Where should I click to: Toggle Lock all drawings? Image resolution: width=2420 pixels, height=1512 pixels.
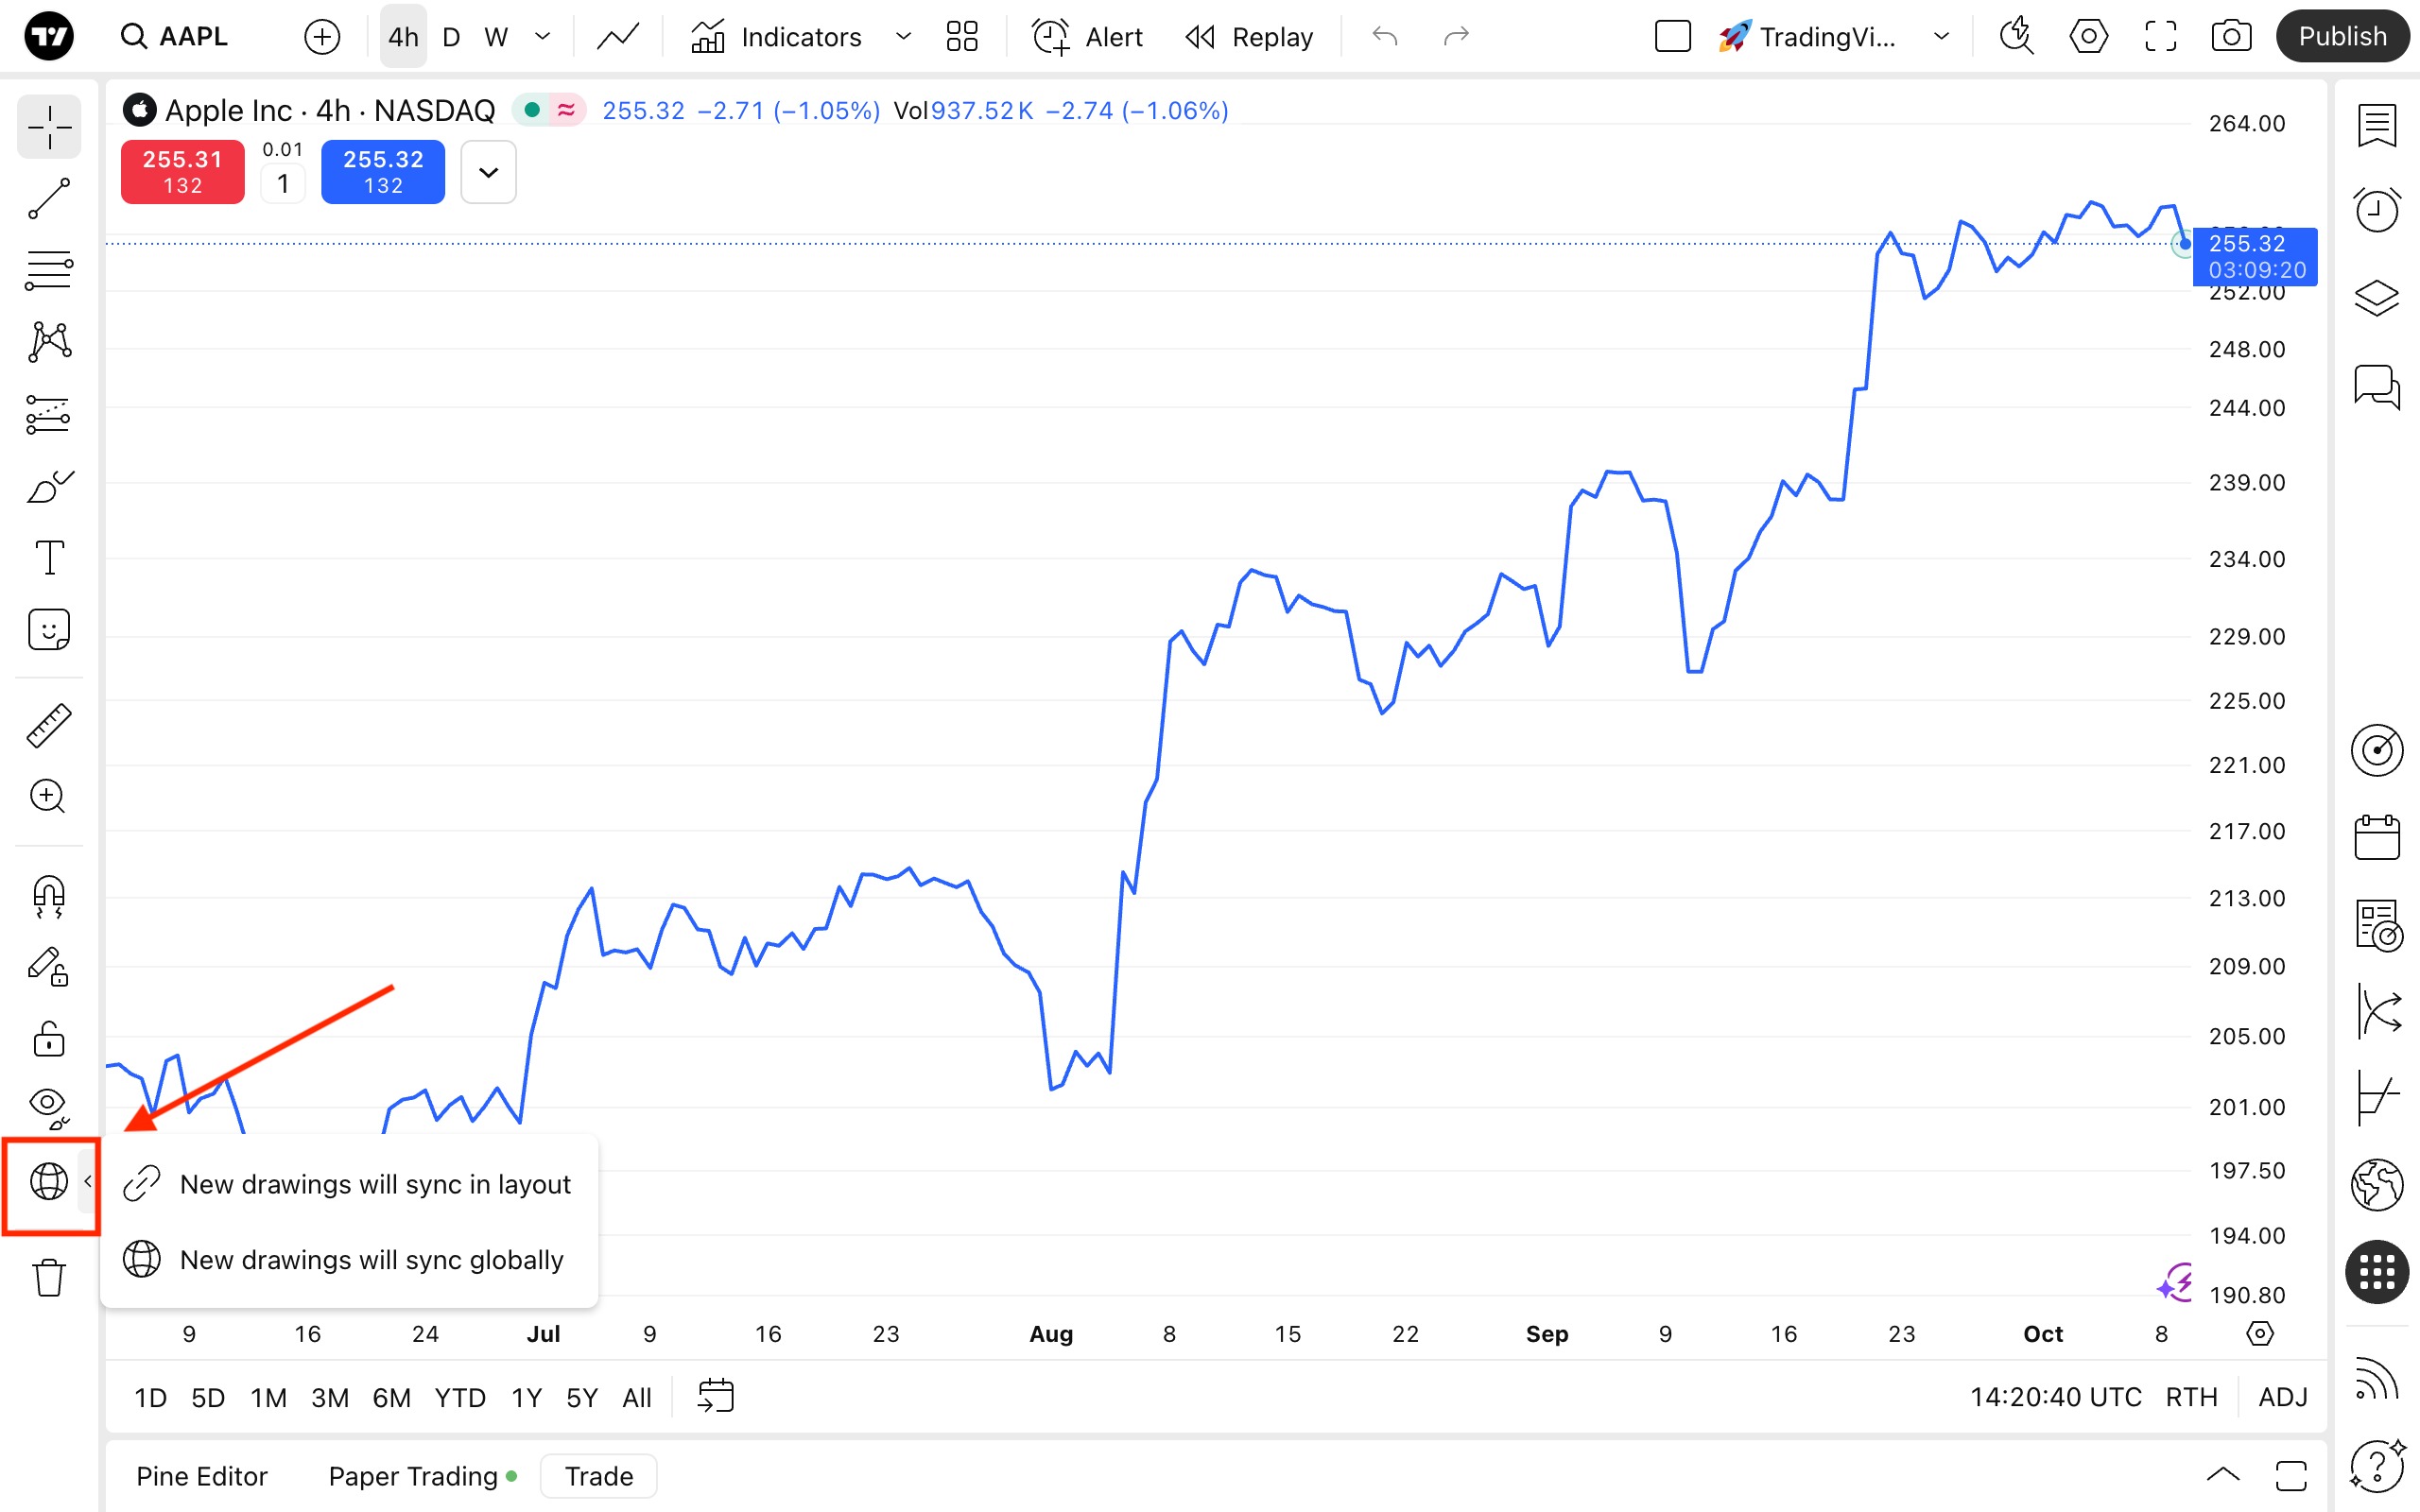click(48, 1039)
